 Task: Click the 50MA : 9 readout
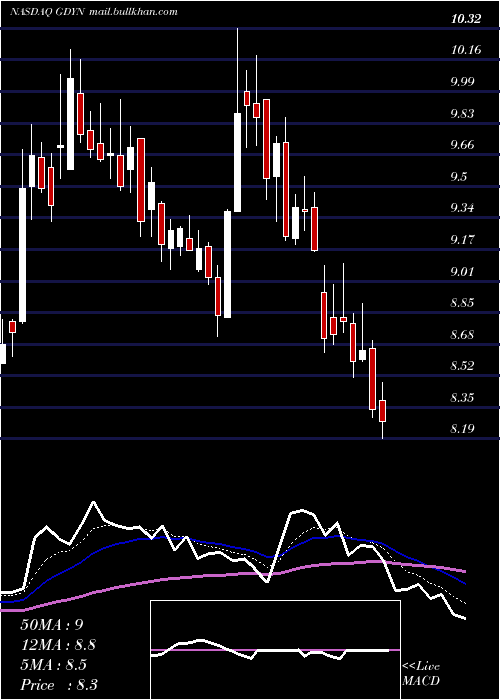point(52,625)
